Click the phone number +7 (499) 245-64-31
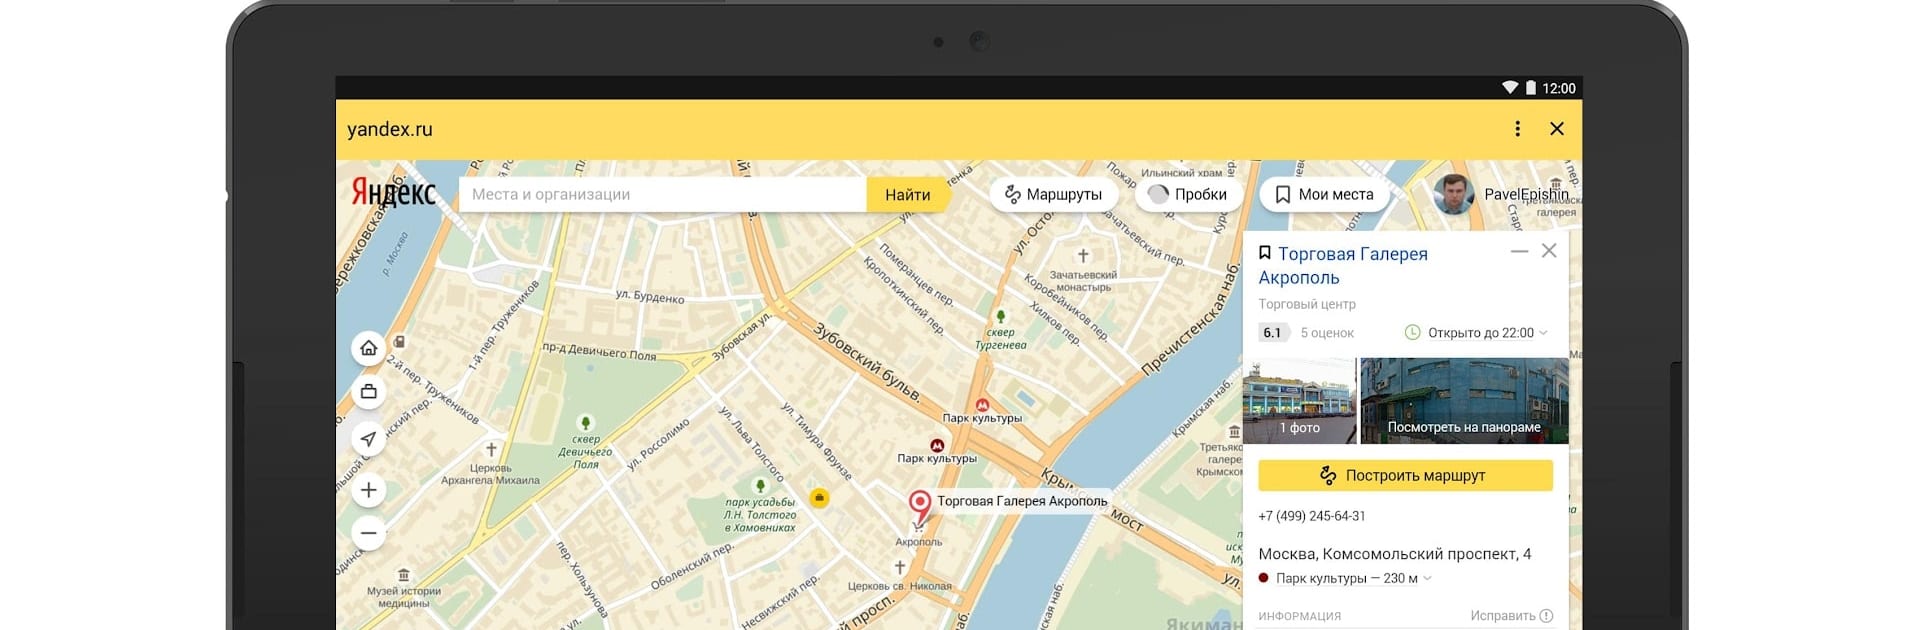Viewport: 1920px width, 630px height. coord(1311,516)
